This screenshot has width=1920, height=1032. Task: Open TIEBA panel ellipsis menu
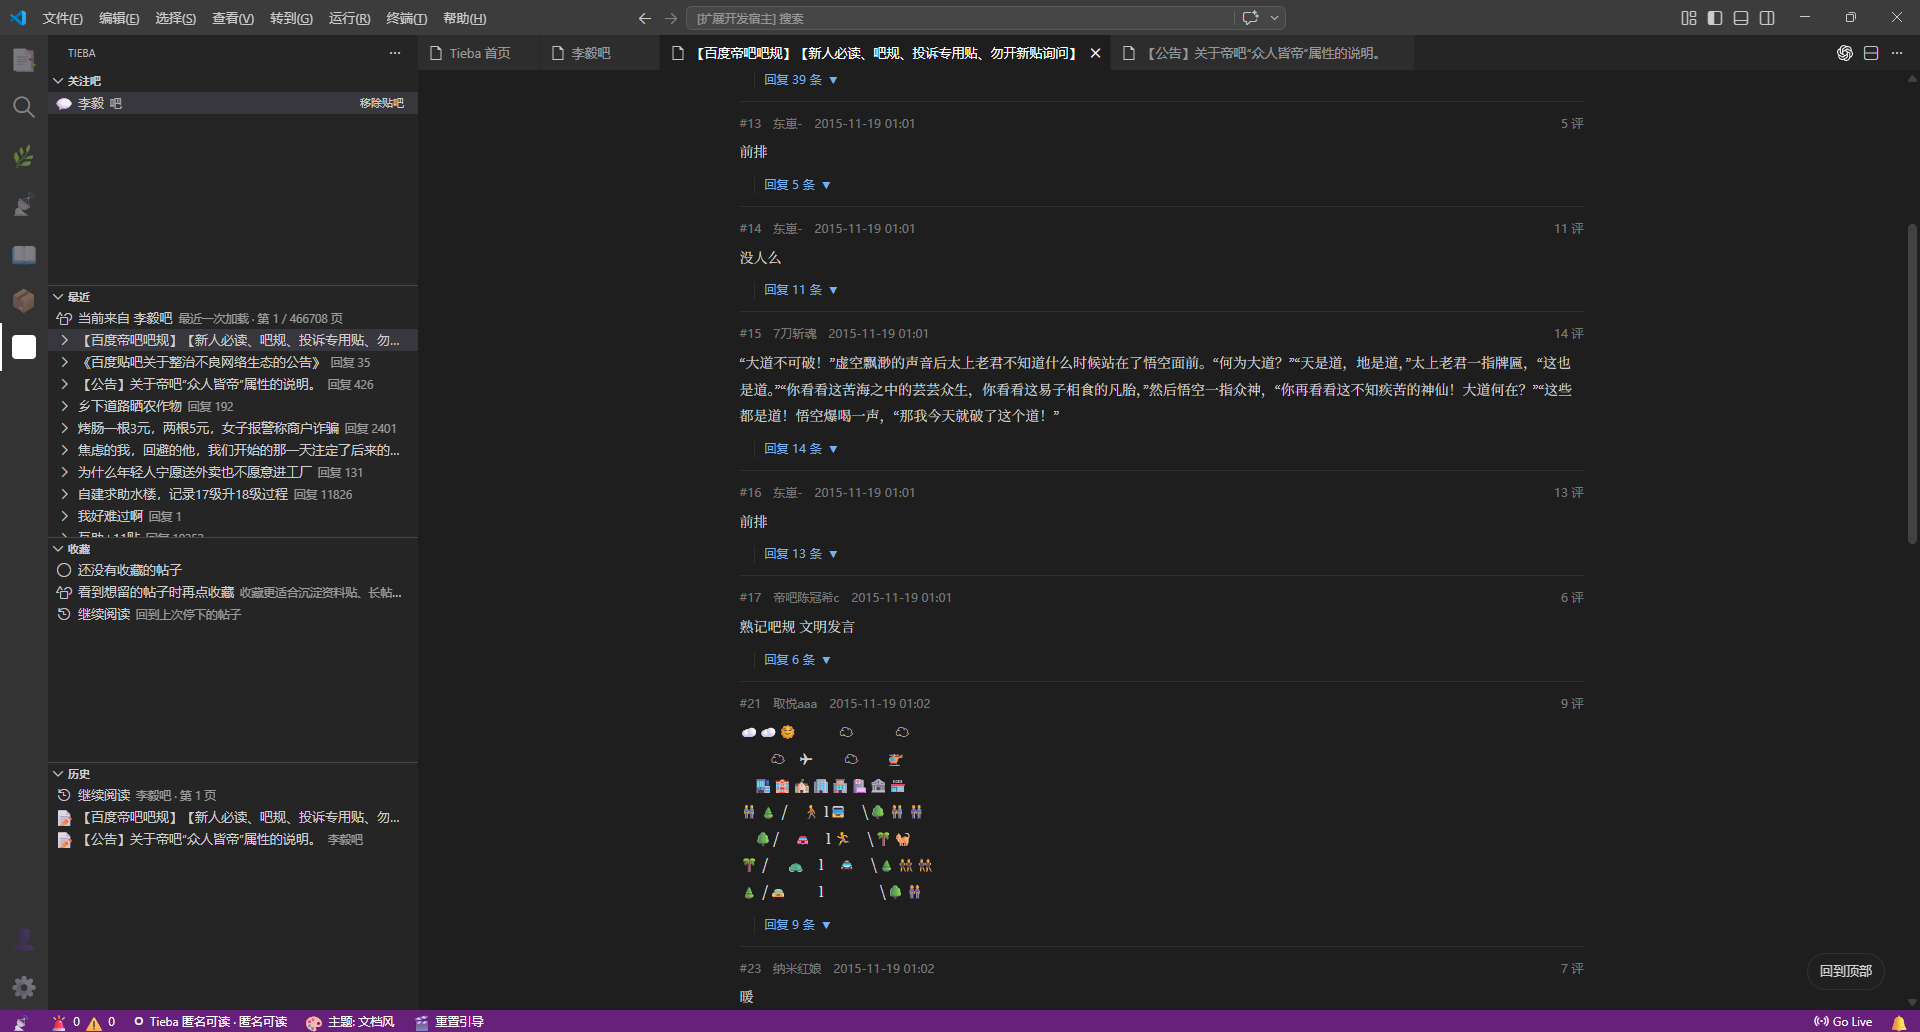click(x=395, y=53)
